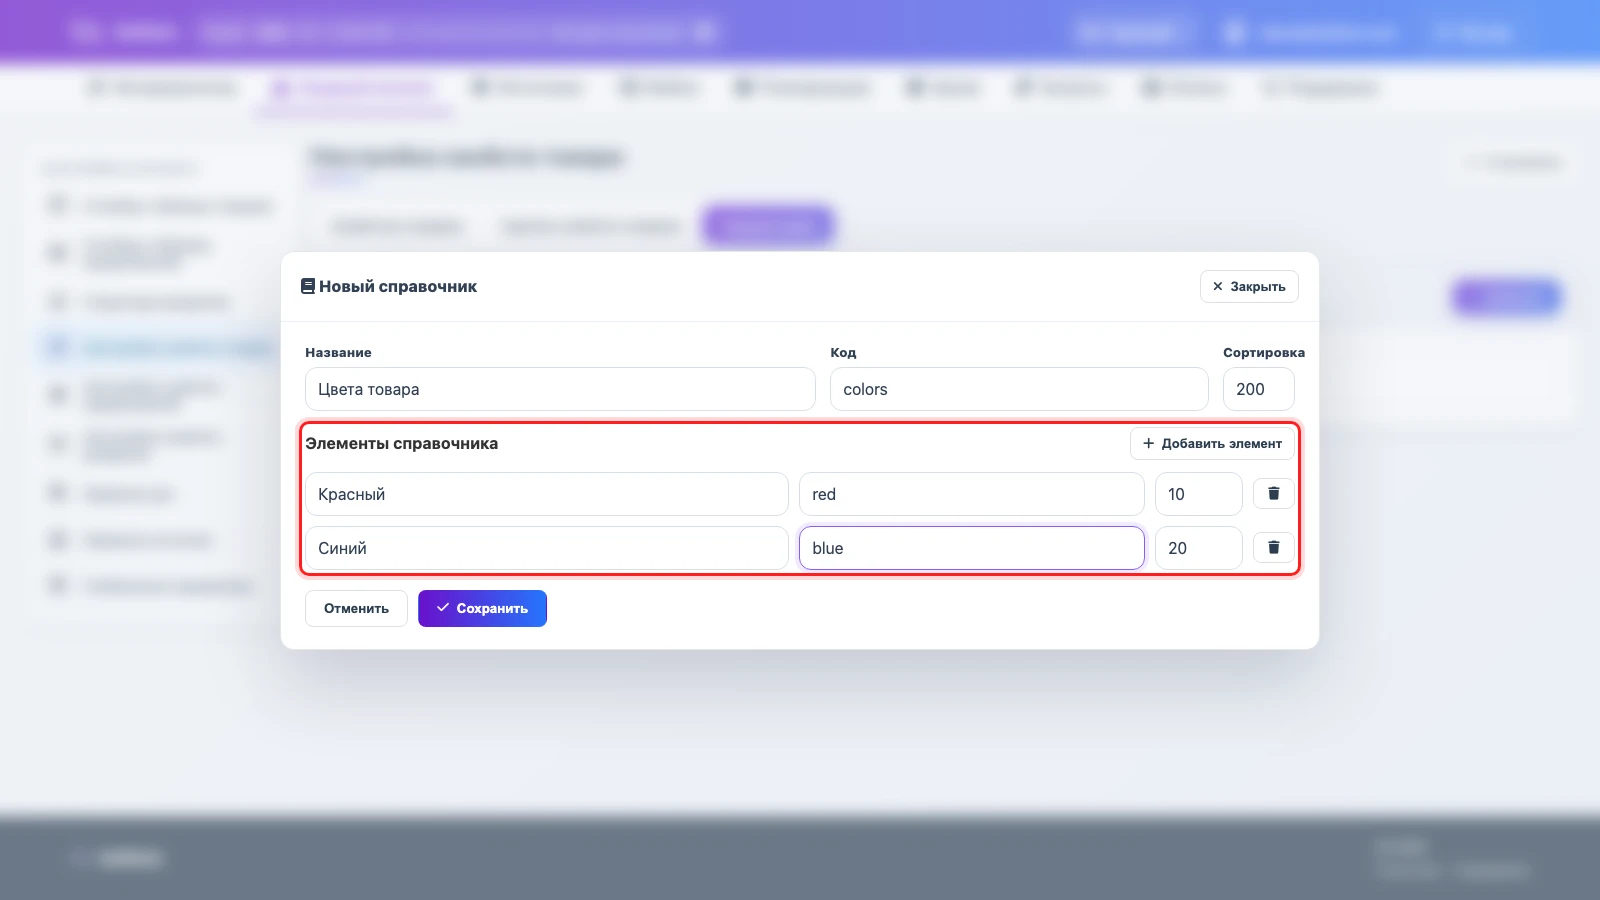The height and width of the screenshot is (900, 1600).
Task: Click the underlined active top navigation item
Action: coord(353,89)
